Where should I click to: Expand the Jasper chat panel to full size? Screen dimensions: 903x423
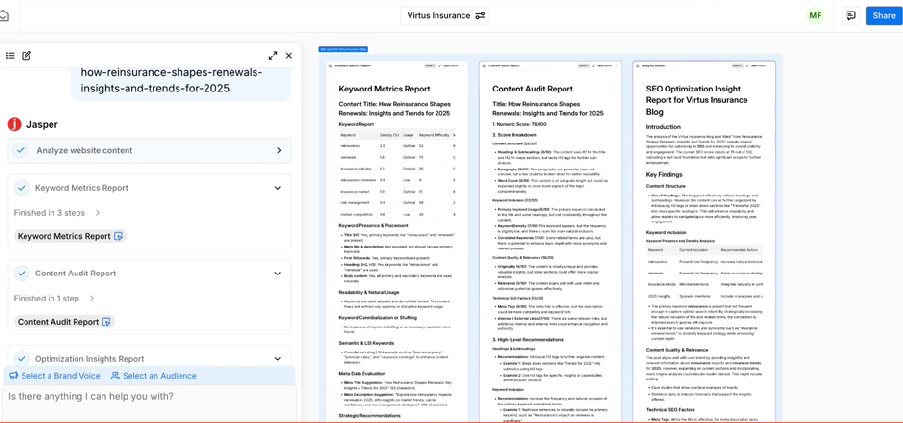[273, 56]
